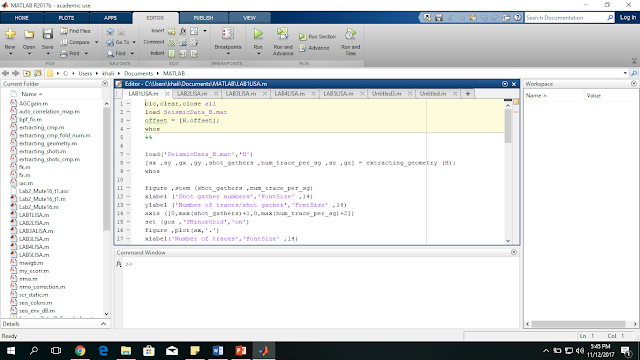
Task: Click Find Files in the File group
Action: [x=76, y=31]
